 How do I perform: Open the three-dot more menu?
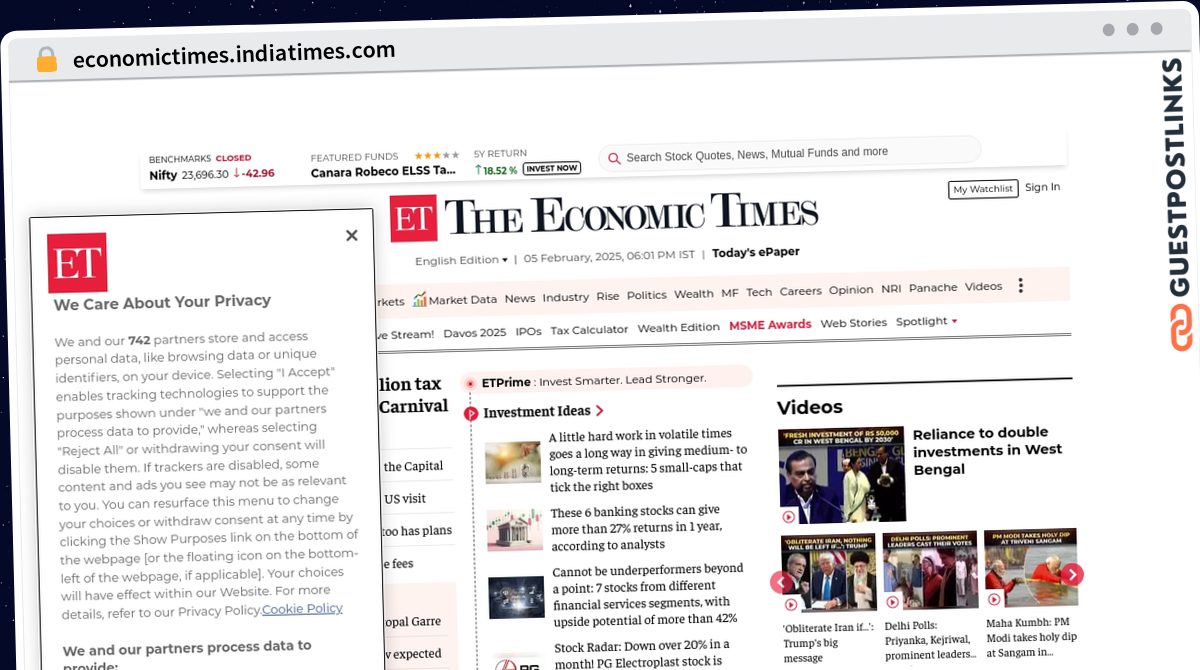pos(1020,286)
